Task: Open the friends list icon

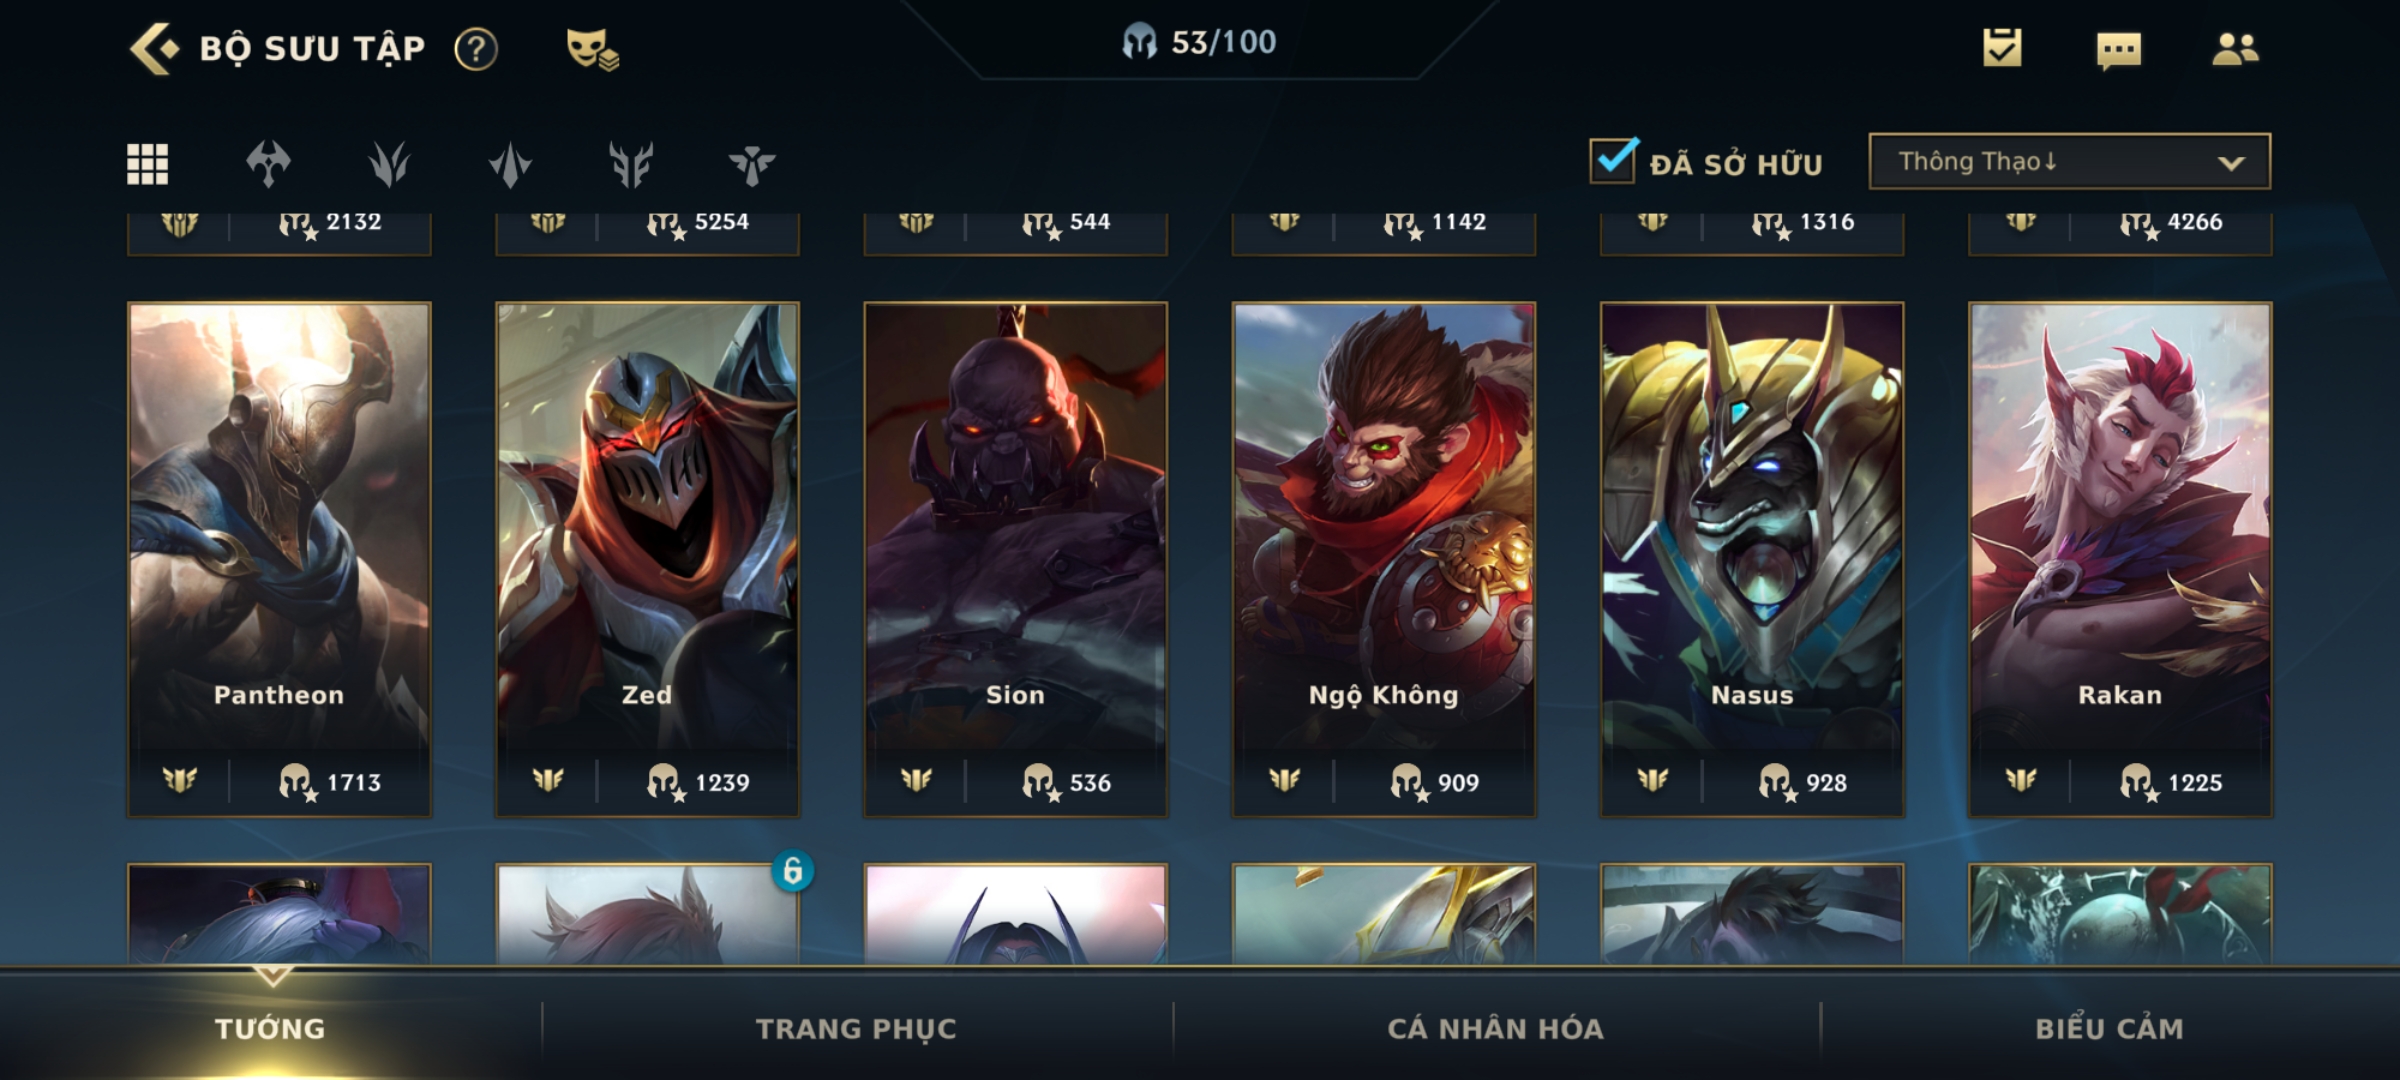Action: (2235, 49)
